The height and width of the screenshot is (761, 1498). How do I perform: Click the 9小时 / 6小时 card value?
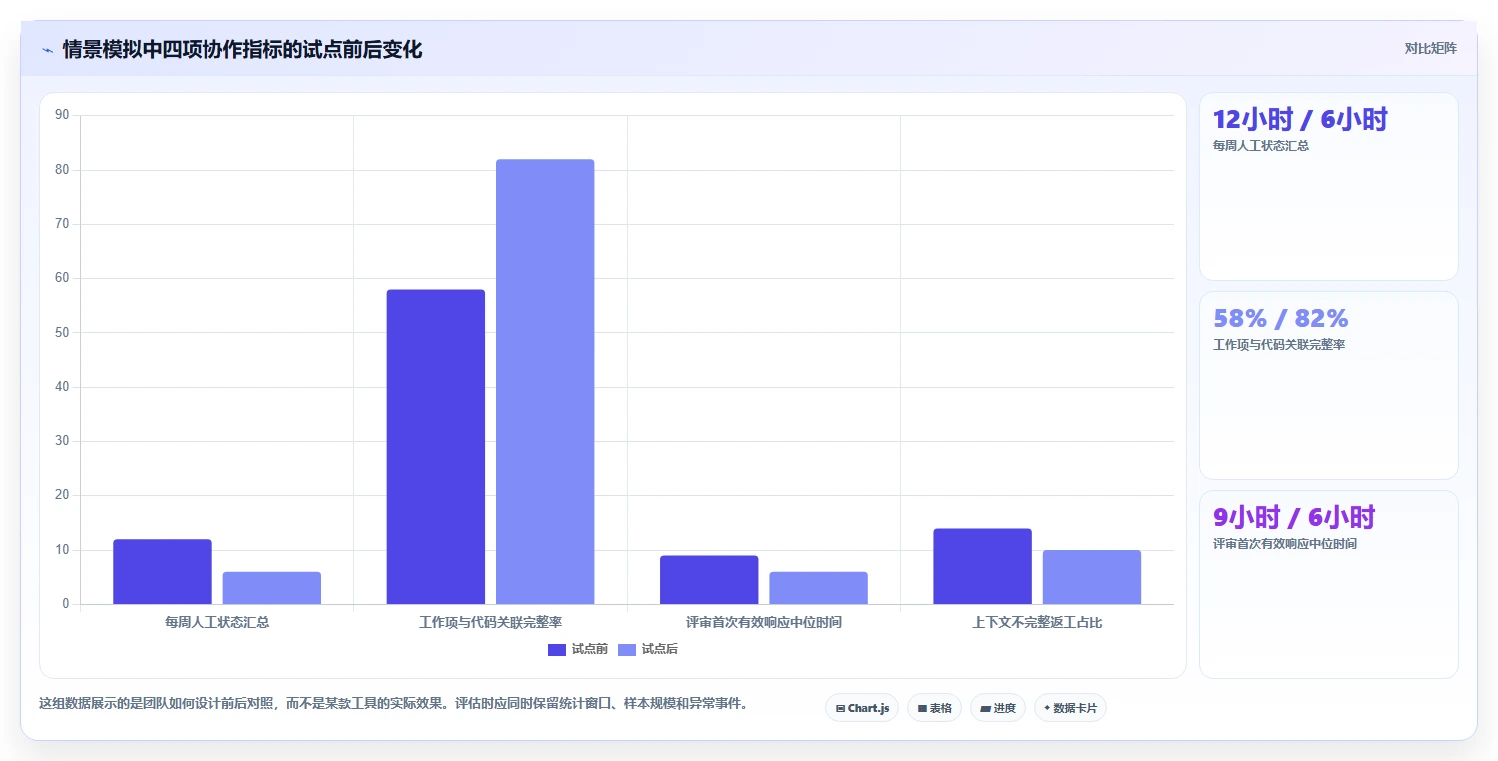[x=1294, y=517]
